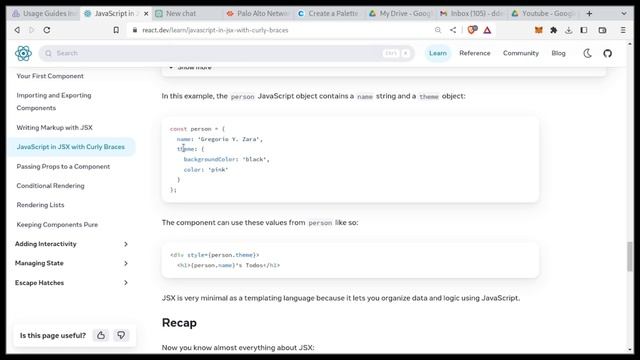Open the Learn nav item

click(438, 53)
